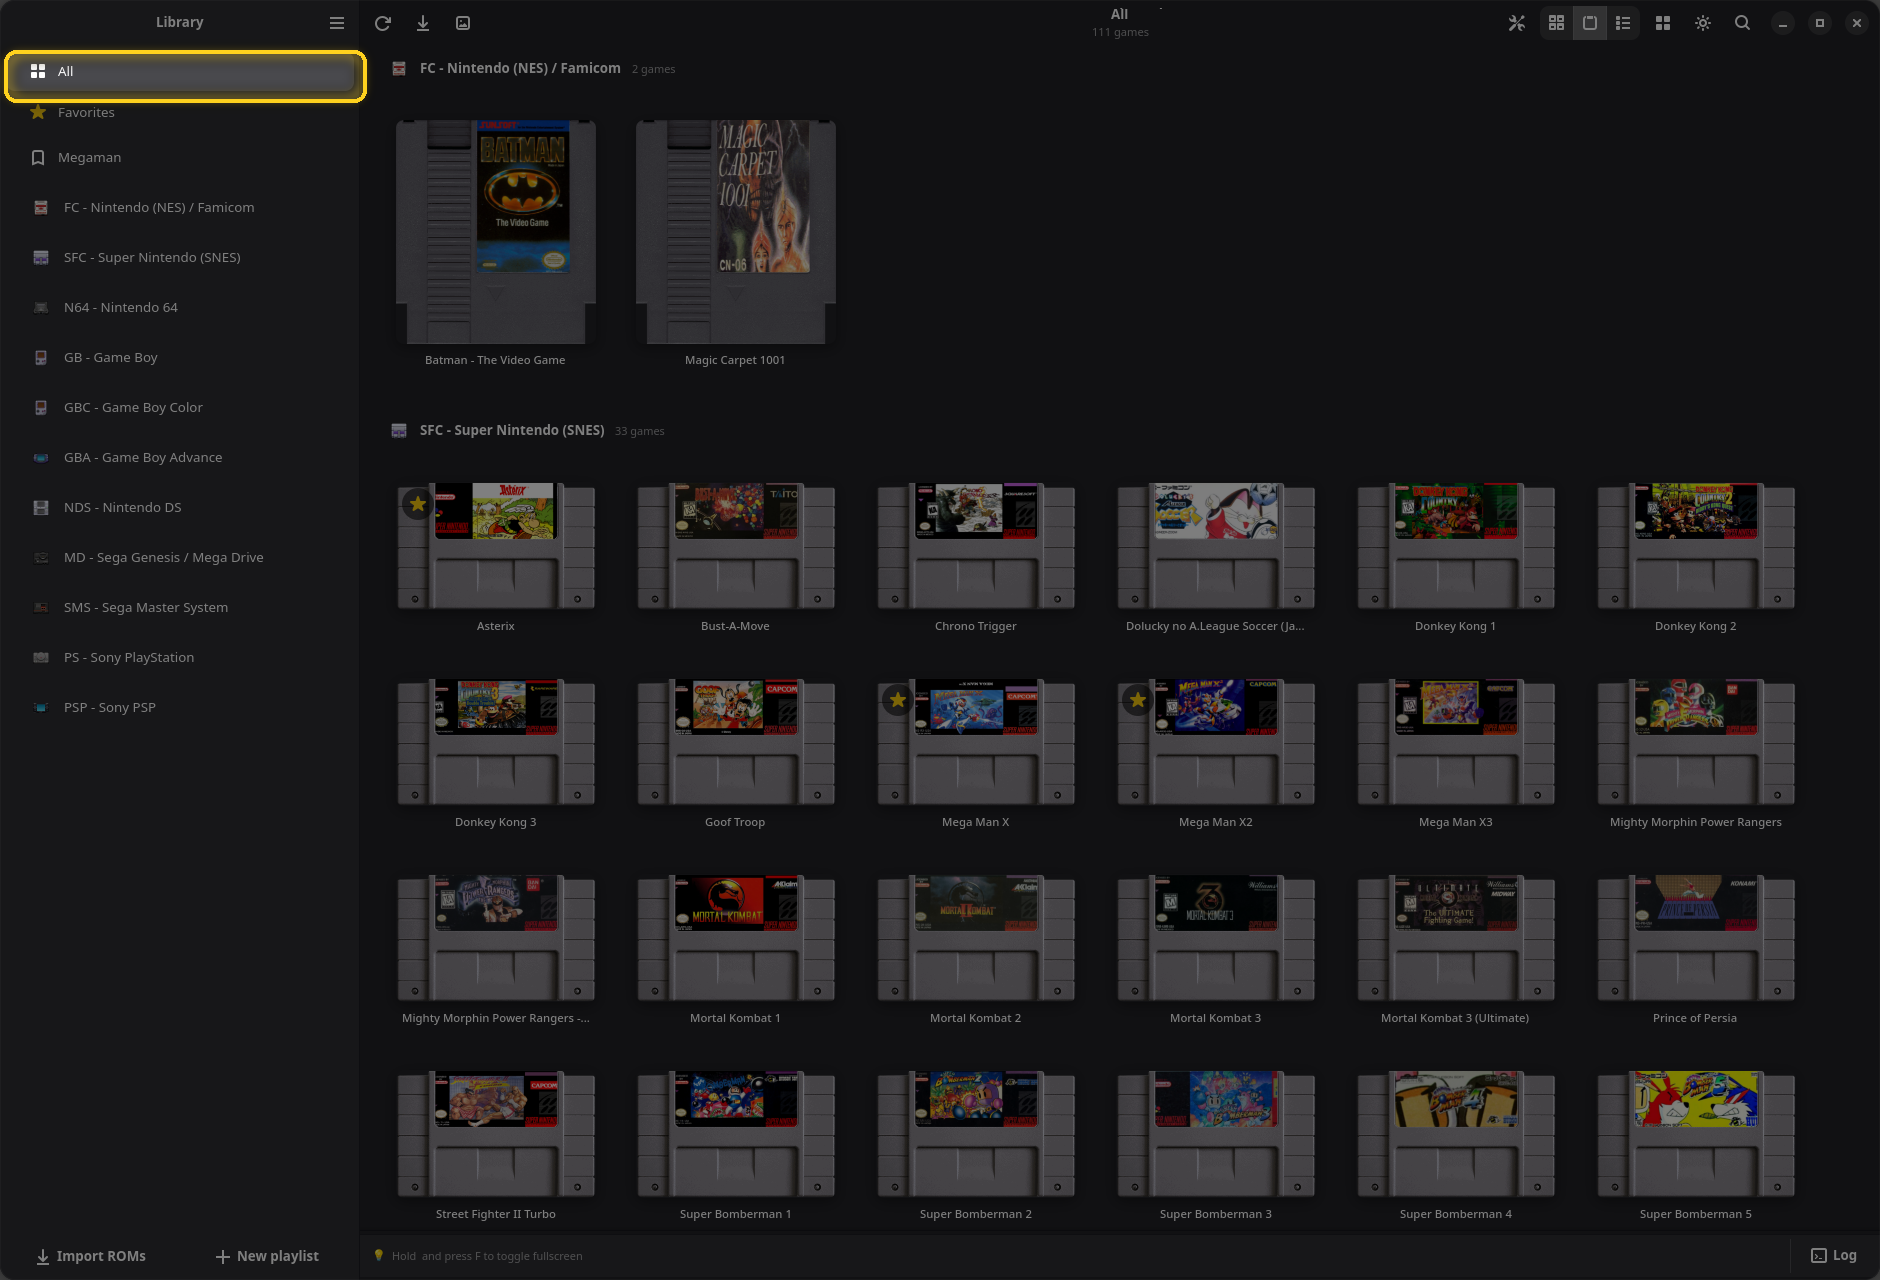The height and width of the screenshot is (1280, 1880).
Task: Click the New playlist button
Action: pyautogui.click(x=267, y=1256)
